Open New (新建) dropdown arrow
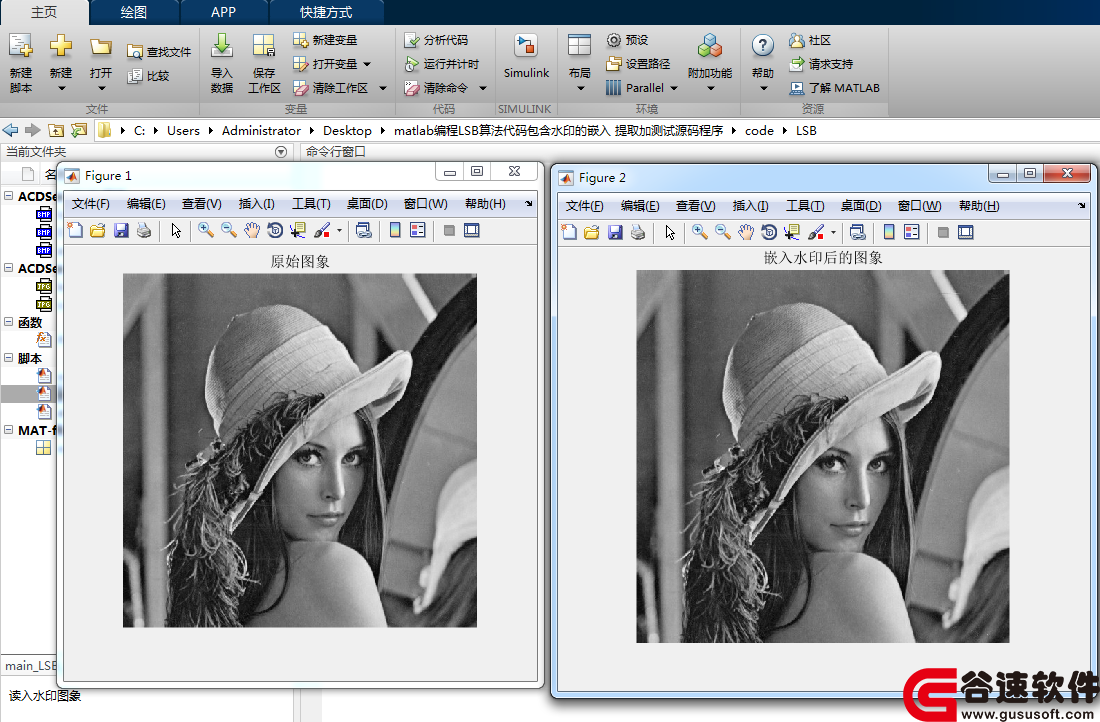1100x722 pixels. pos(61,88)
